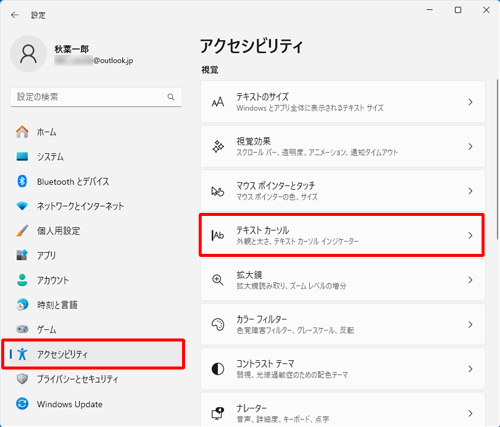Open コントラスト テーマ settings title

pos(265,364)
